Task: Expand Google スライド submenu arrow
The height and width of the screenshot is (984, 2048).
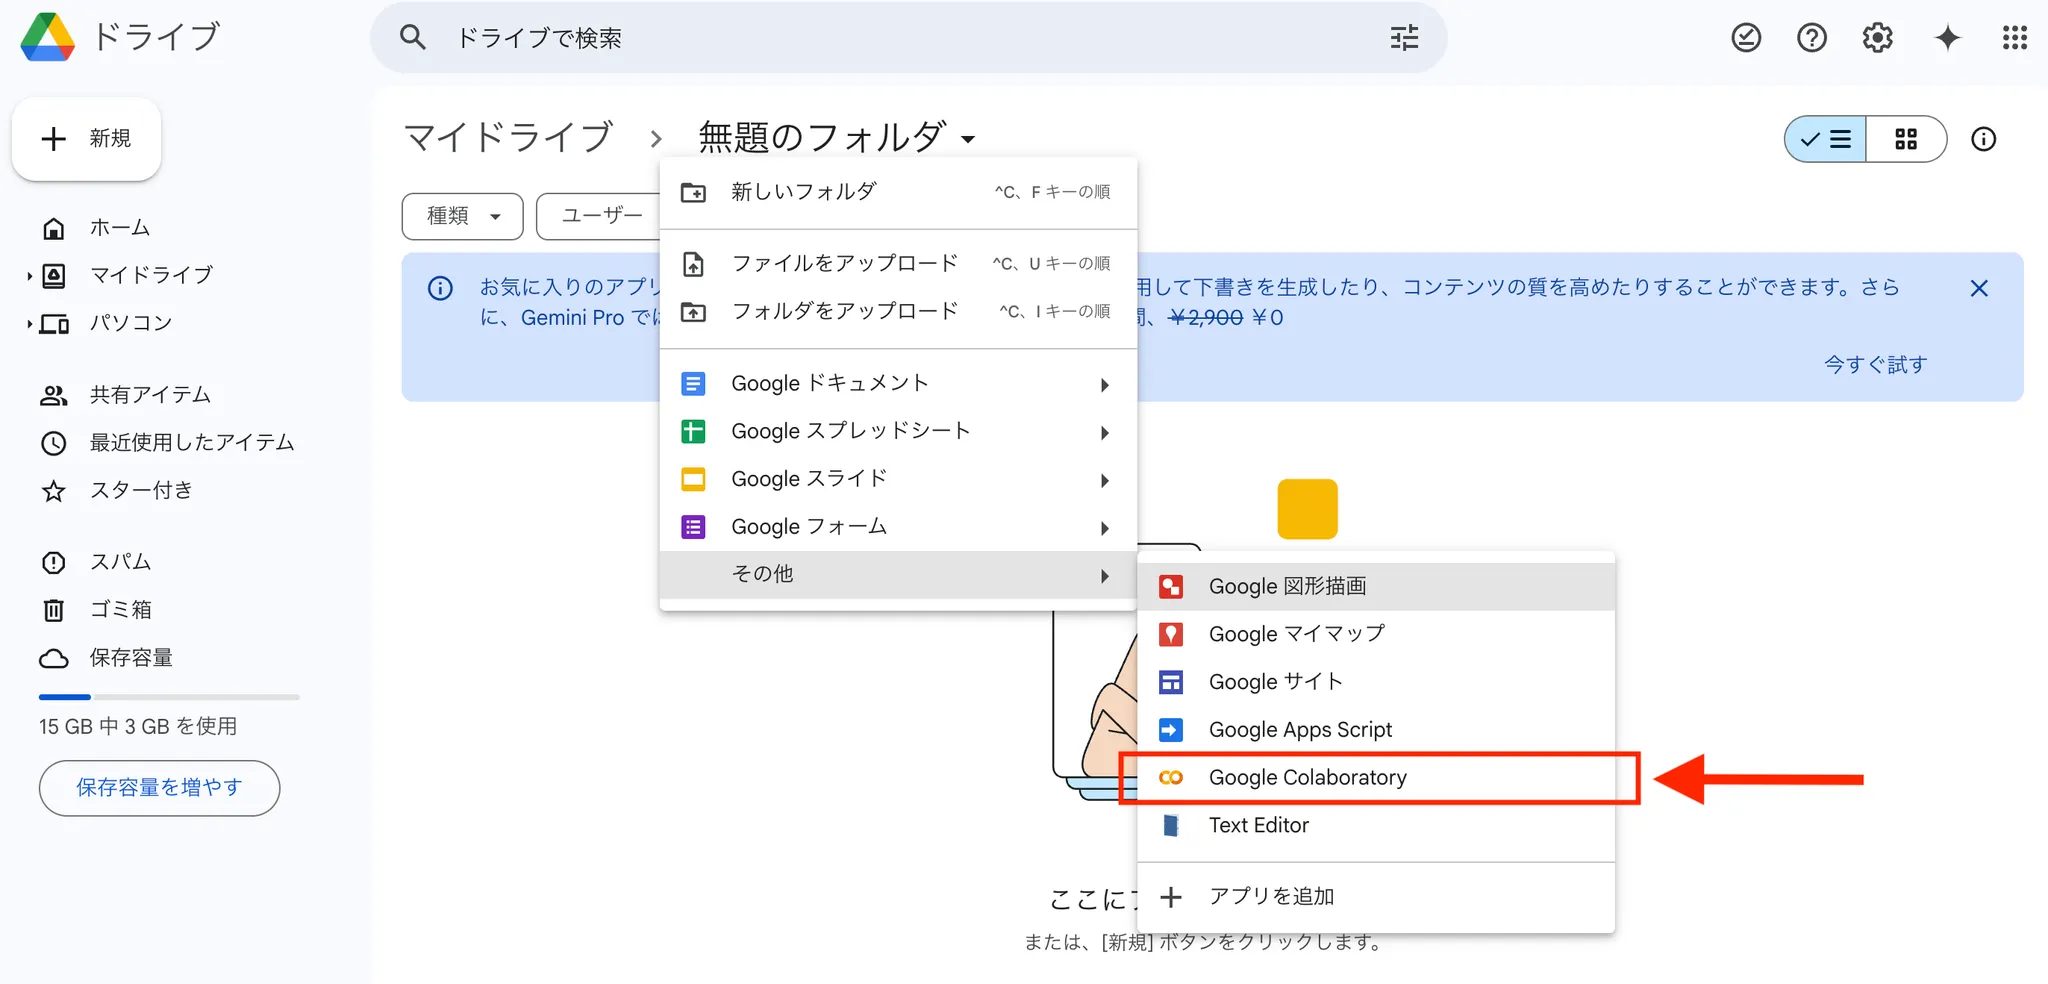Action: 1105,481
